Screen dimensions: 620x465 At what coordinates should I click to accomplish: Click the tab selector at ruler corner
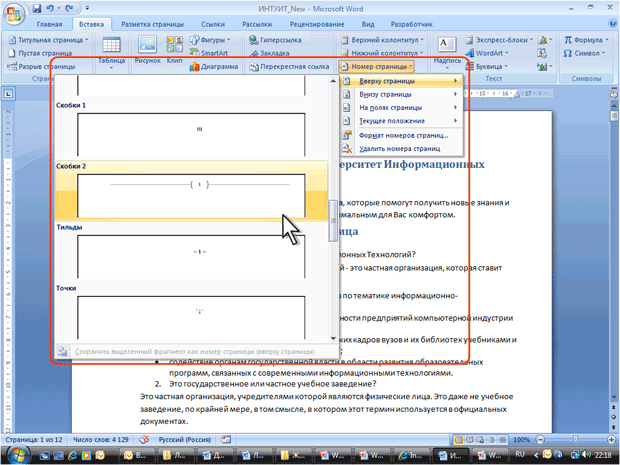pos(8,94)
